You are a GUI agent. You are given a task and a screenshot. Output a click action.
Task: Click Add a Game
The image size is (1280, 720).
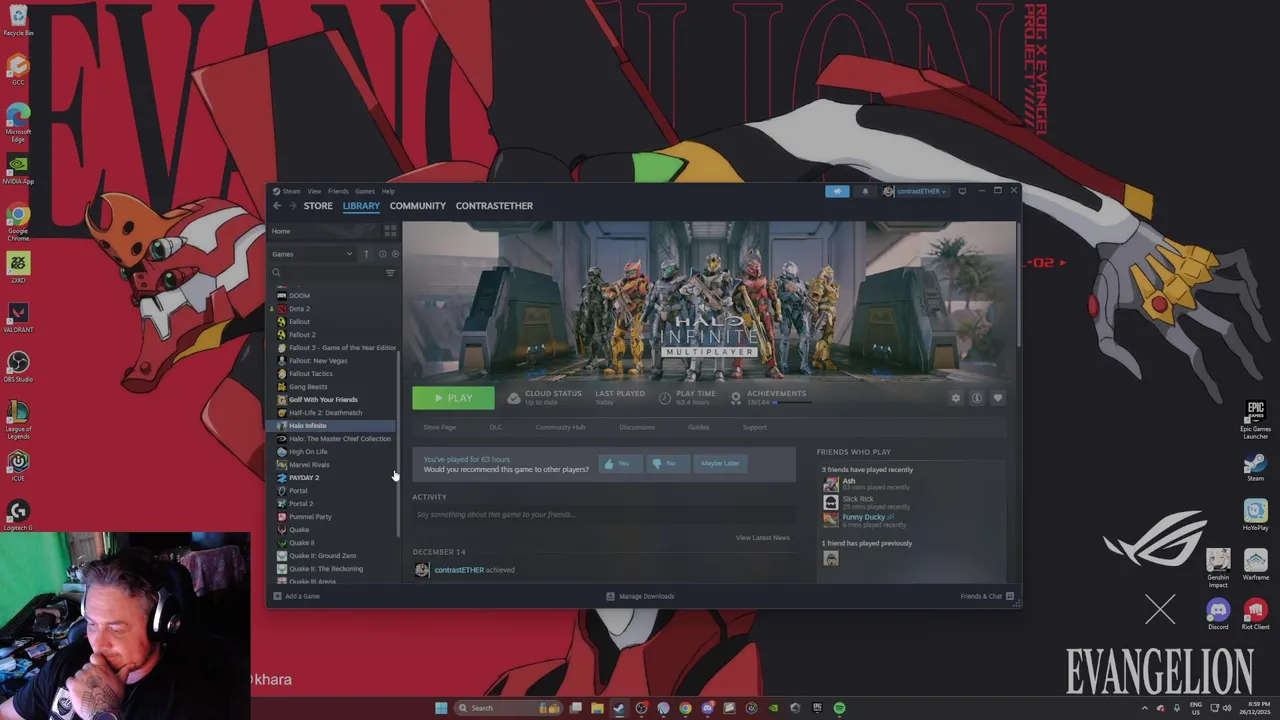click(x=297, y=597)
